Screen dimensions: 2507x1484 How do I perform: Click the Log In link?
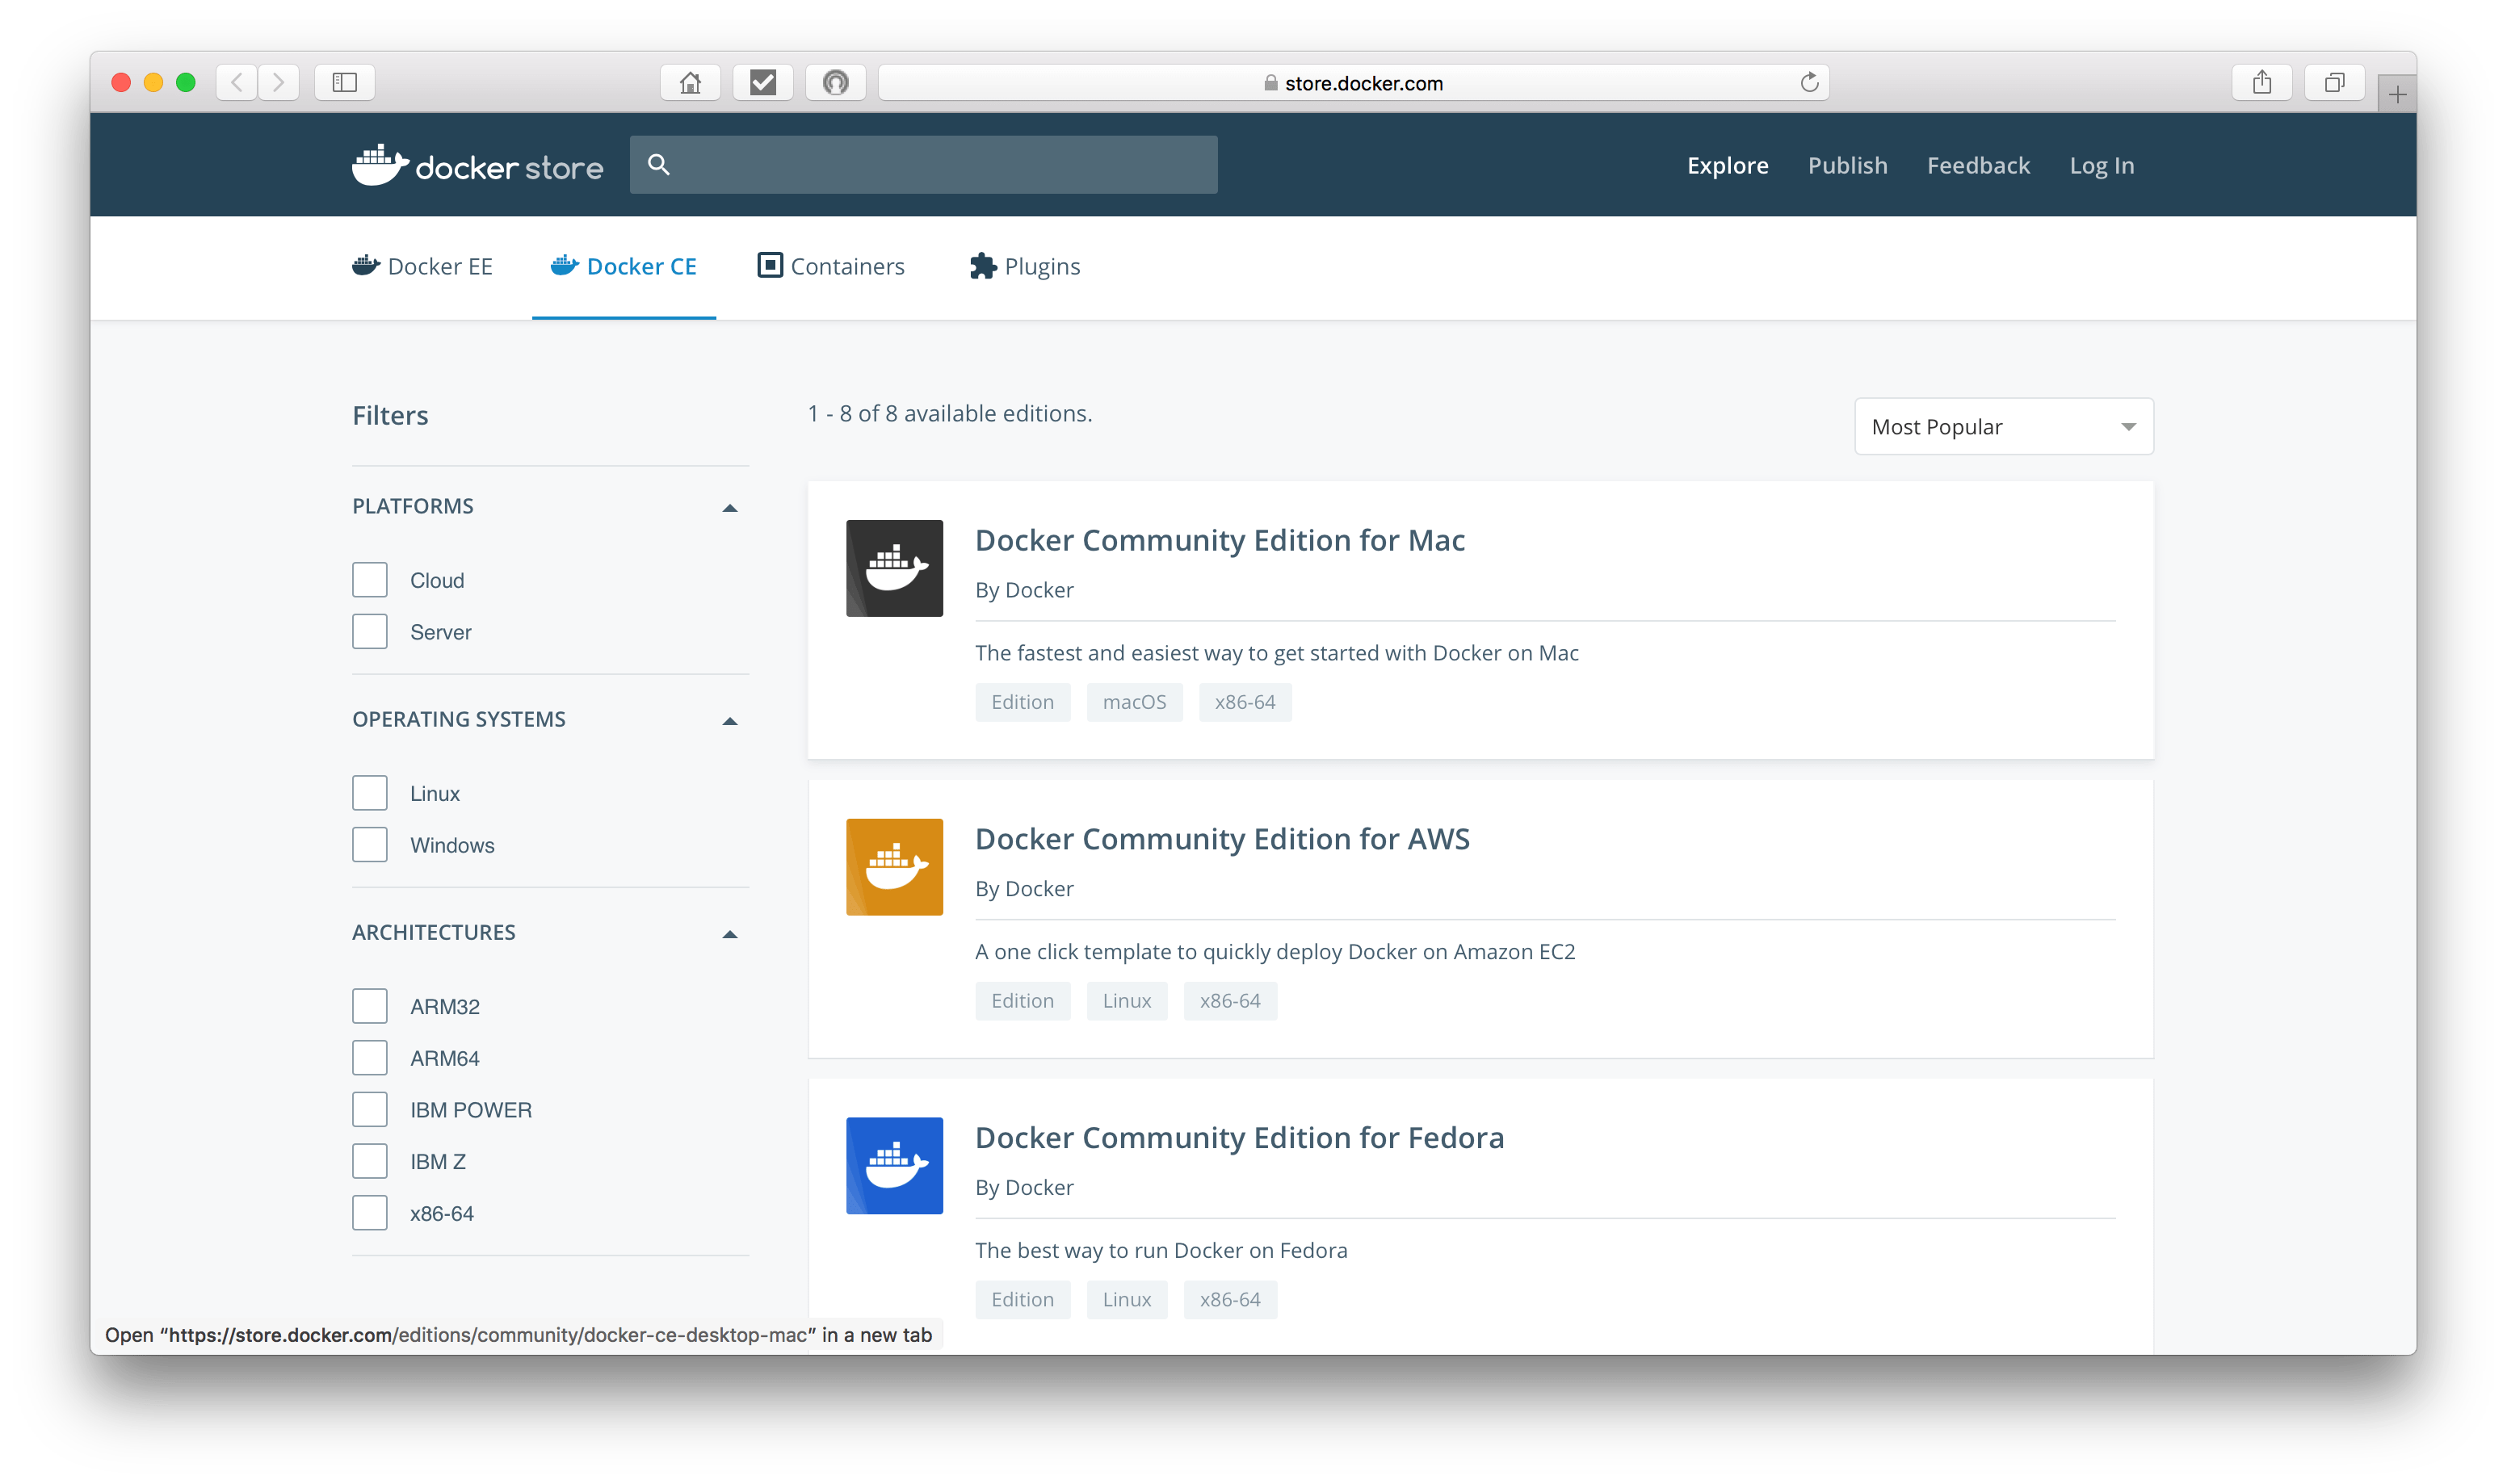click(2101, 166)
